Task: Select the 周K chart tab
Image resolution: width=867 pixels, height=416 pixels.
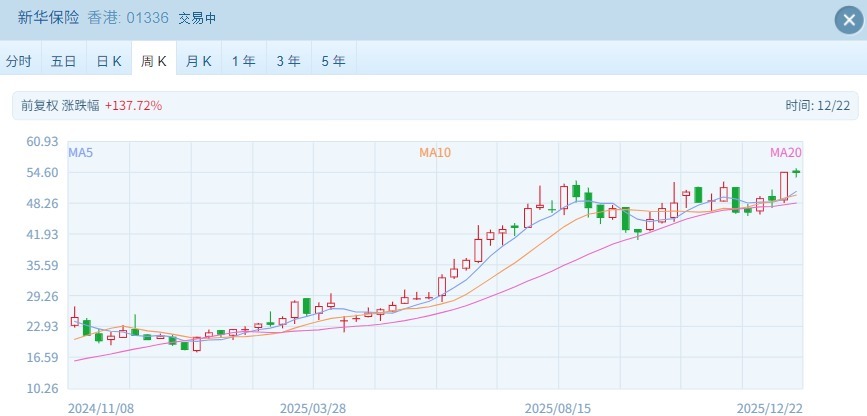Action: 154,60
